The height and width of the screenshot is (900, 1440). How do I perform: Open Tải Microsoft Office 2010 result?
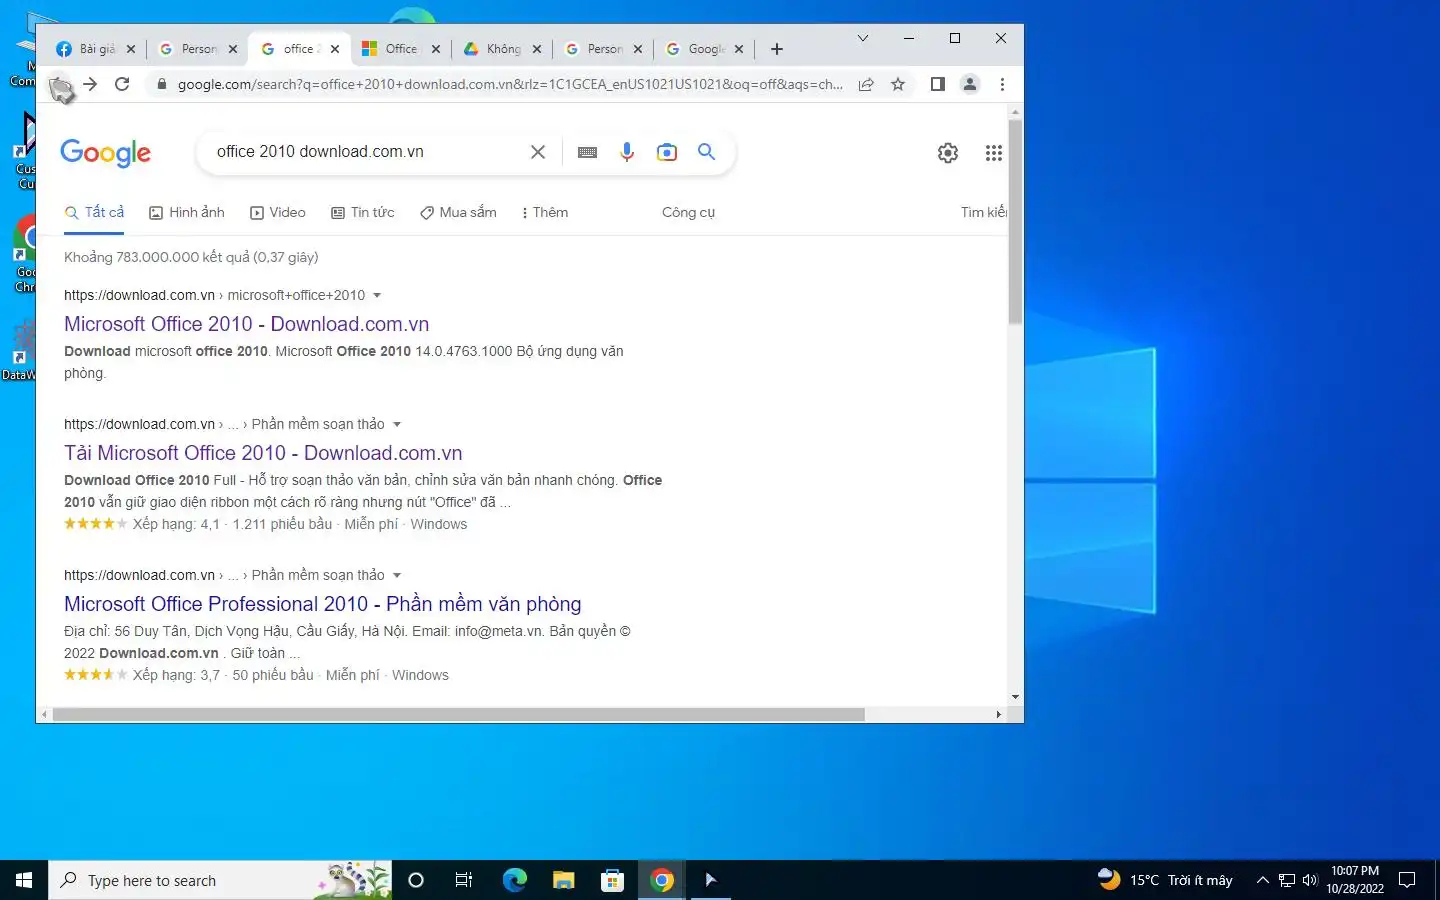(x=263, y=453)
